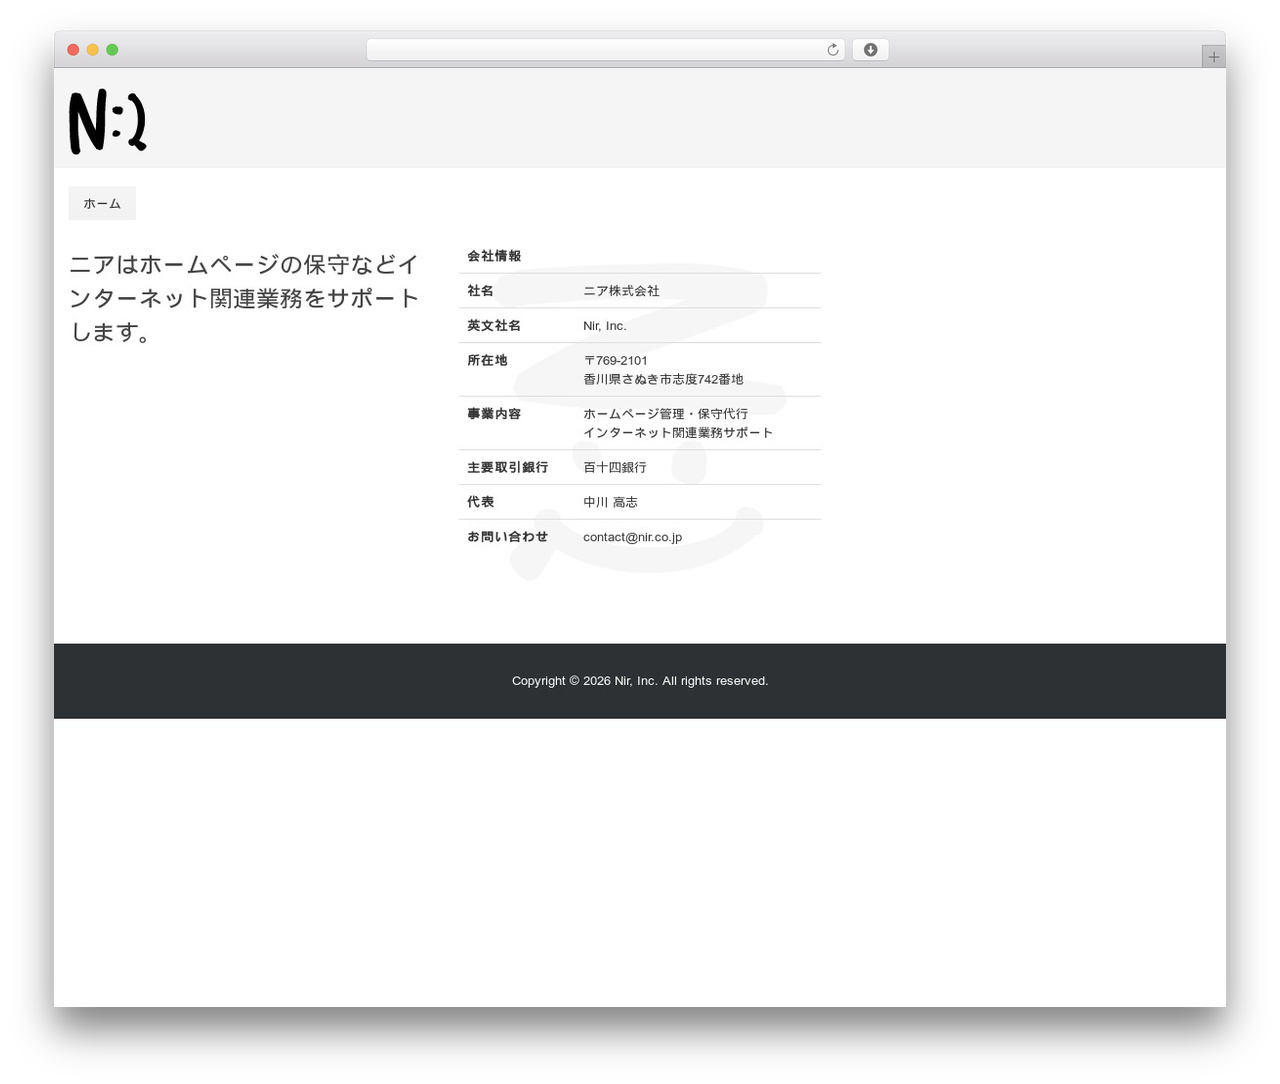Click the 香川県さぬき市志度742番地 address line
This screenshot has height=1084, width=1280.
[663, 379]
